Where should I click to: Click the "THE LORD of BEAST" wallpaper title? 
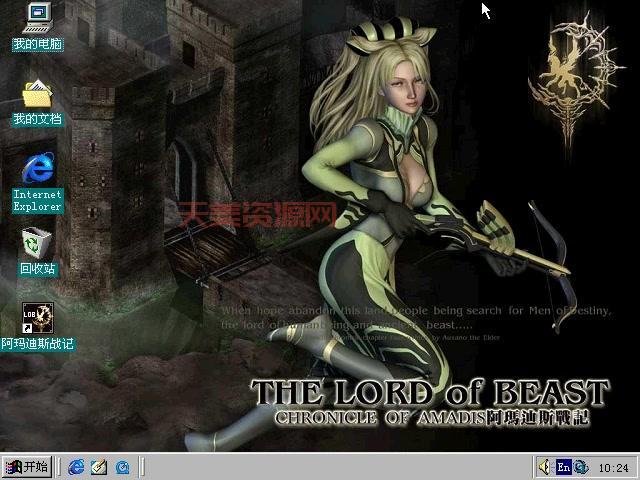[429, 392]
